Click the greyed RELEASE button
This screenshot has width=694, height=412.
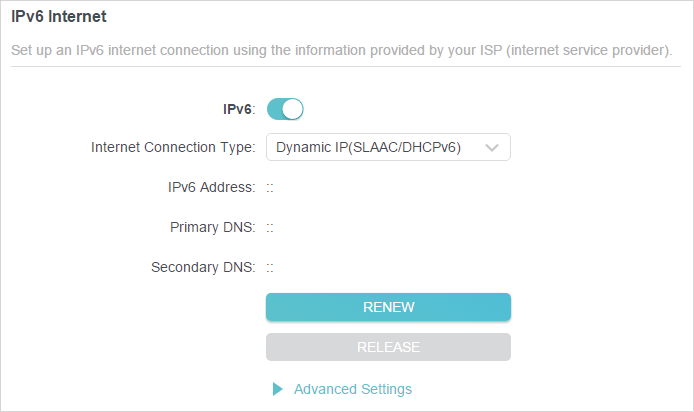(388, 347)
